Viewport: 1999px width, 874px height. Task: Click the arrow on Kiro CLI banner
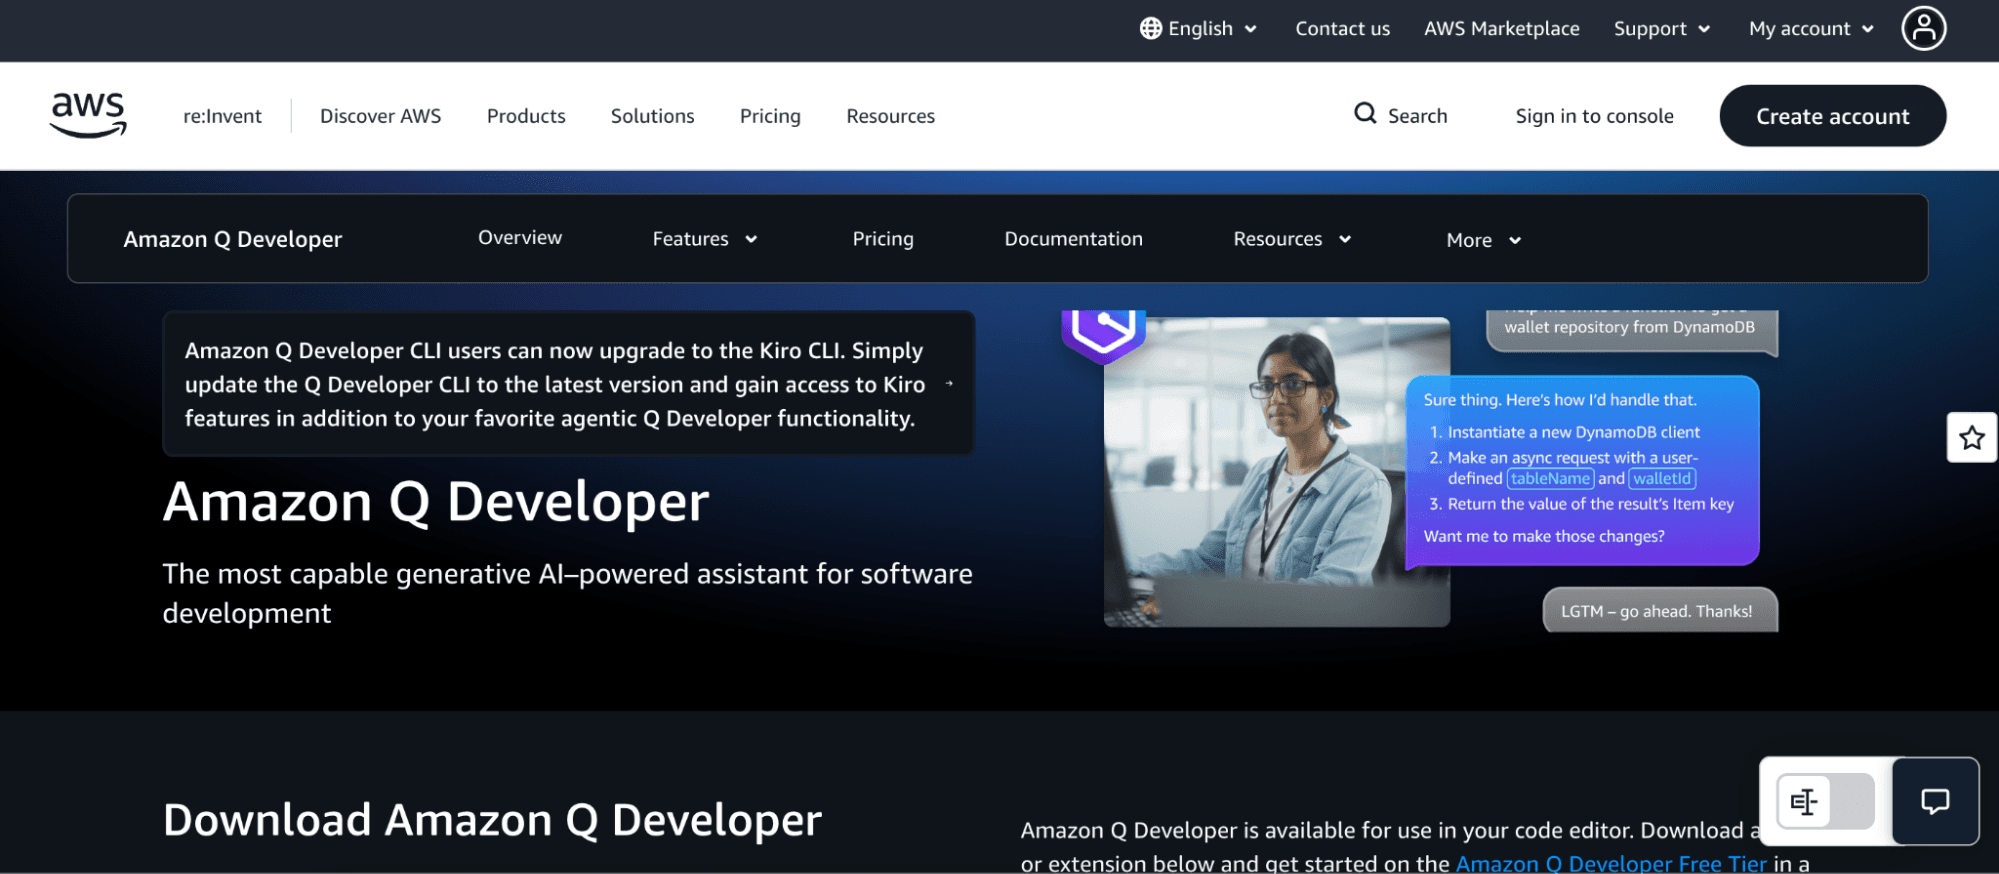click(x=949, y=384)
